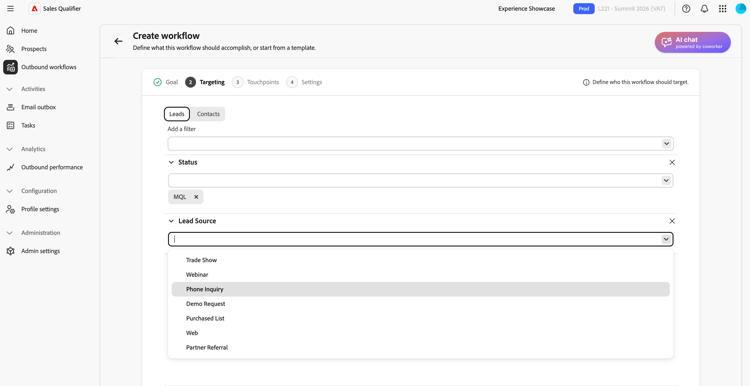
Task: Click the green Goal completed checkmark
Action: (157, 82)
